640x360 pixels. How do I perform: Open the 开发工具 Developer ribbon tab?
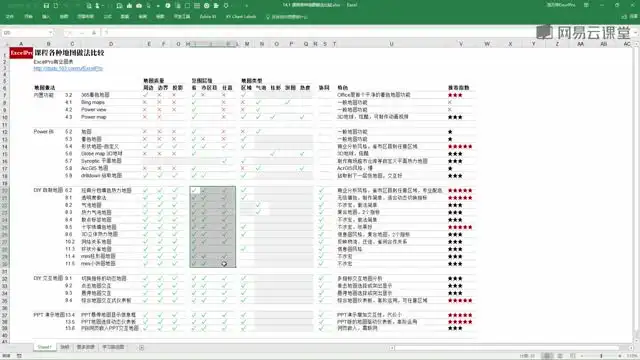(182, 17)
